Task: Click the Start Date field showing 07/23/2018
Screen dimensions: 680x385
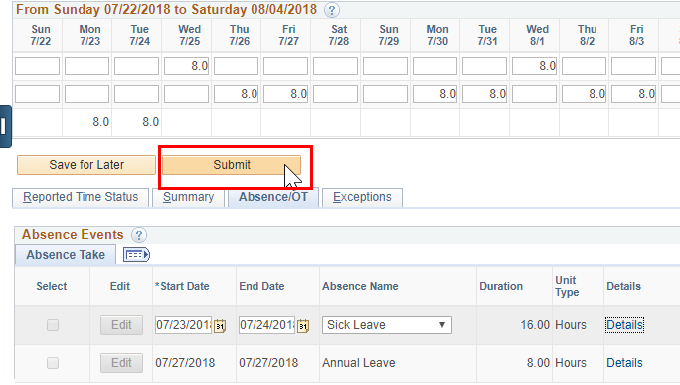Action: pos(183,325)
